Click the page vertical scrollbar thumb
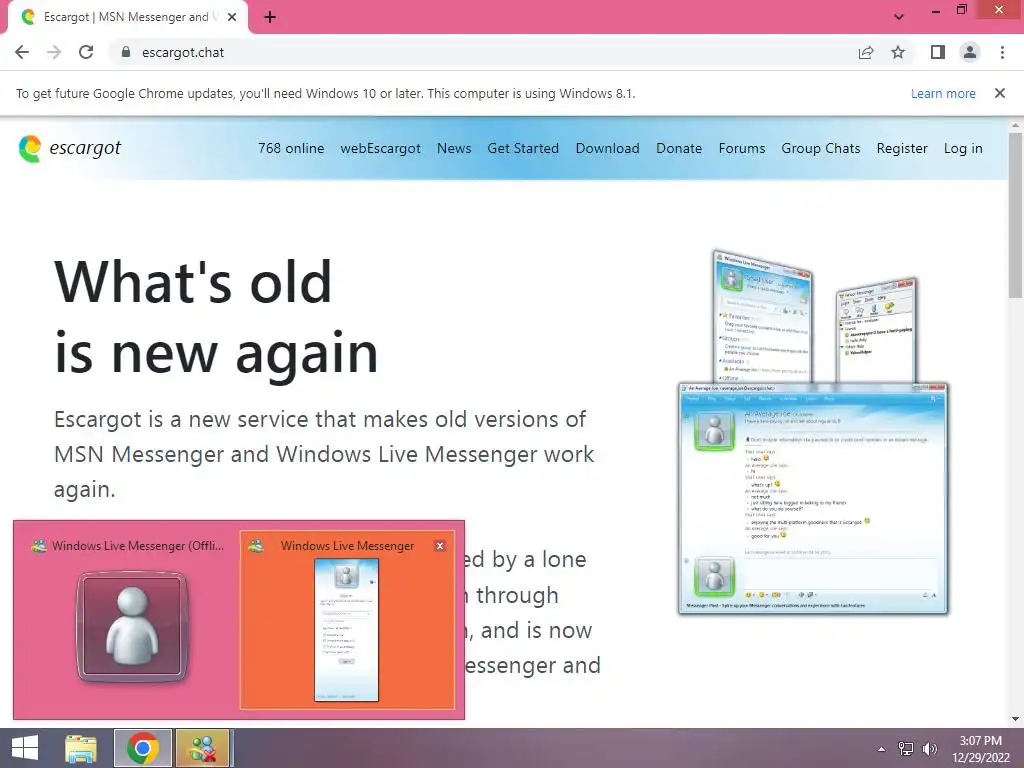Image resolution: width=1024 pixels, height=768 pixels. 1016,214
